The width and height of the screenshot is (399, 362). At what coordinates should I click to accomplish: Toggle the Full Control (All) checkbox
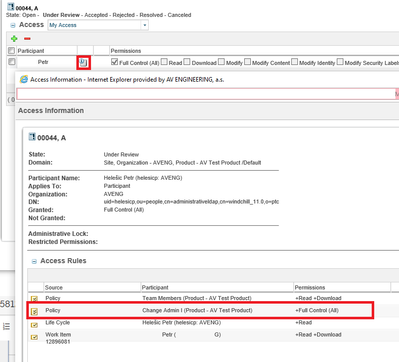point(114,62)
